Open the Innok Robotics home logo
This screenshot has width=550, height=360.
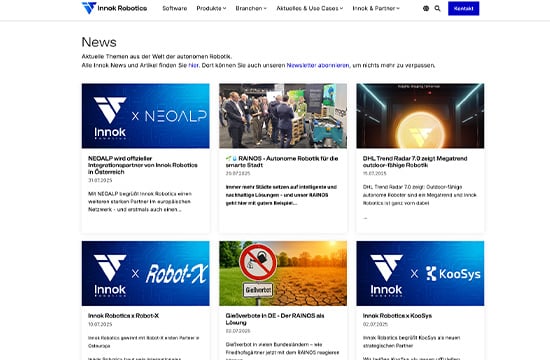point(114,8)
